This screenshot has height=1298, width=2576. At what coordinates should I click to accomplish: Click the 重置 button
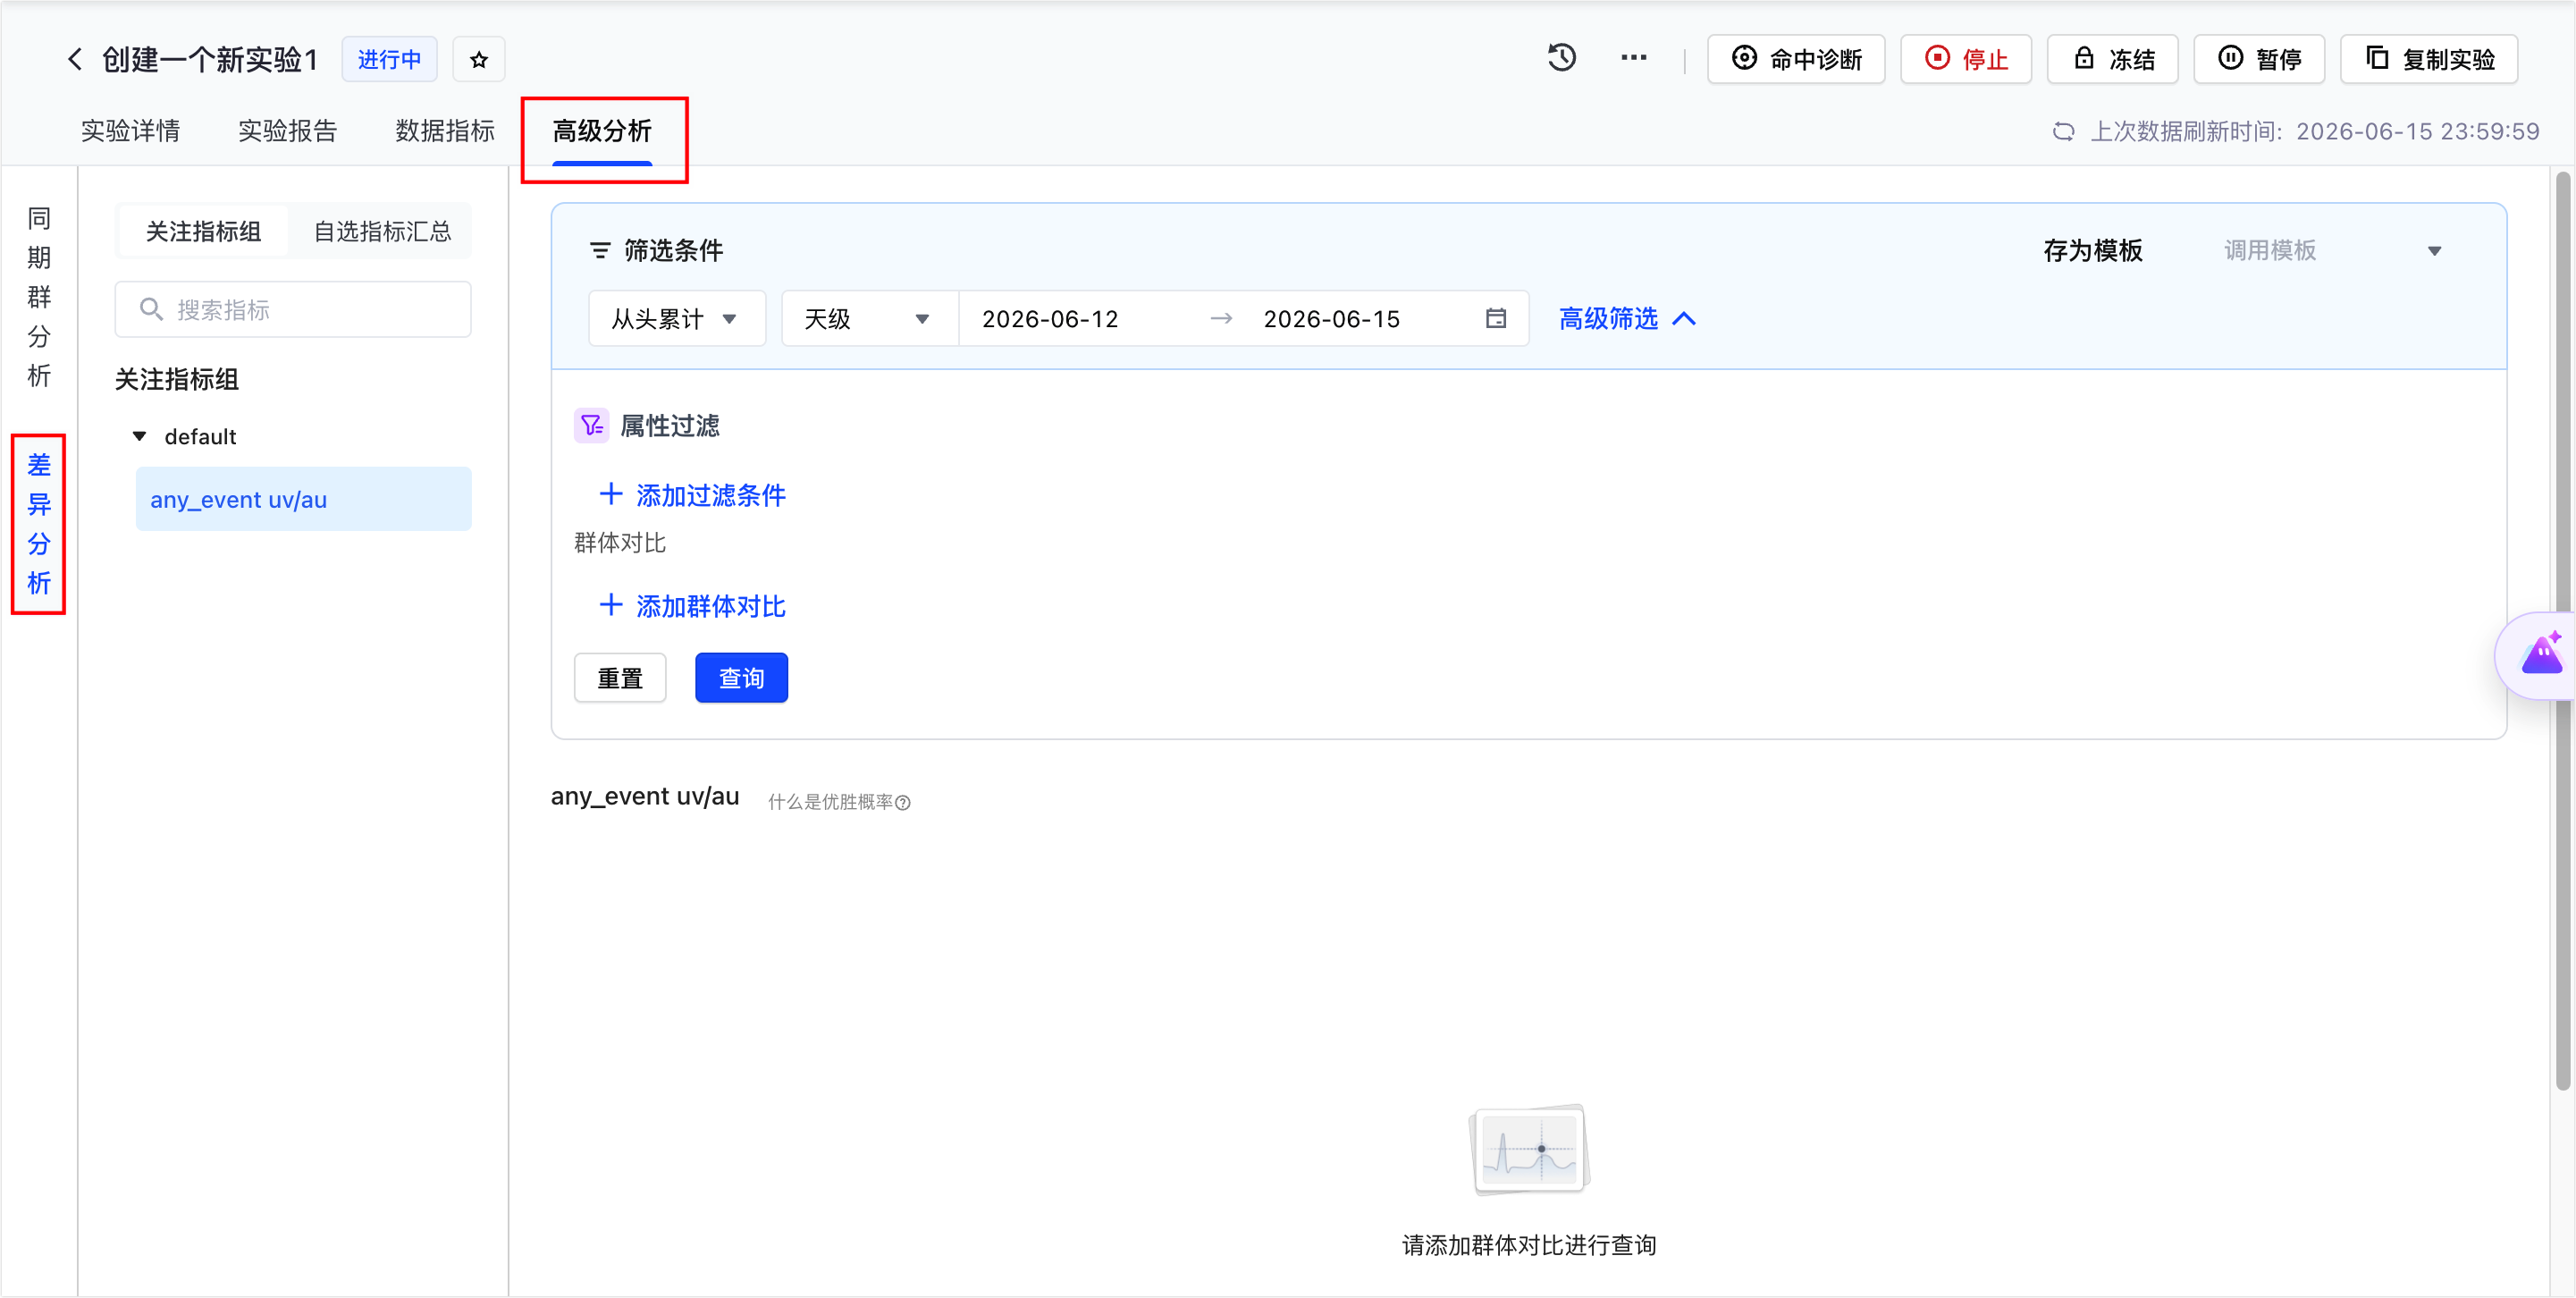(x=620, y=678)
